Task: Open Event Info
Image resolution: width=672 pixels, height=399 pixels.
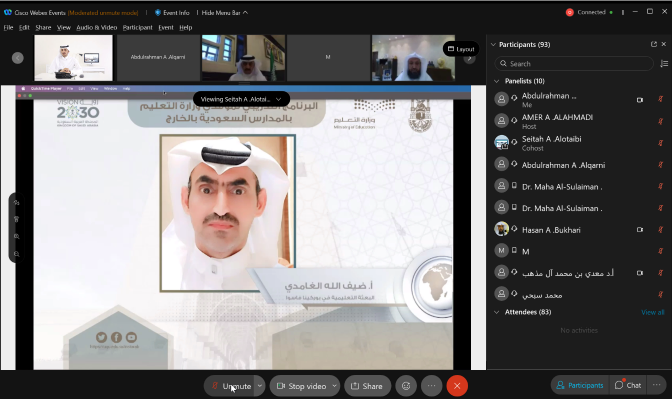Action: click(x=172, y=12)
